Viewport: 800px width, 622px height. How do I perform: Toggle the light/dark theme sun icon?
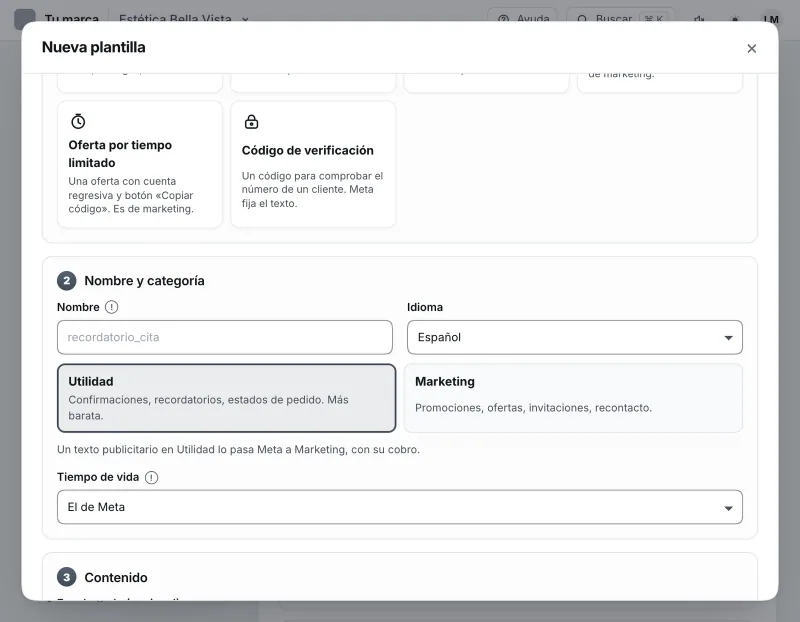point(735,19)
